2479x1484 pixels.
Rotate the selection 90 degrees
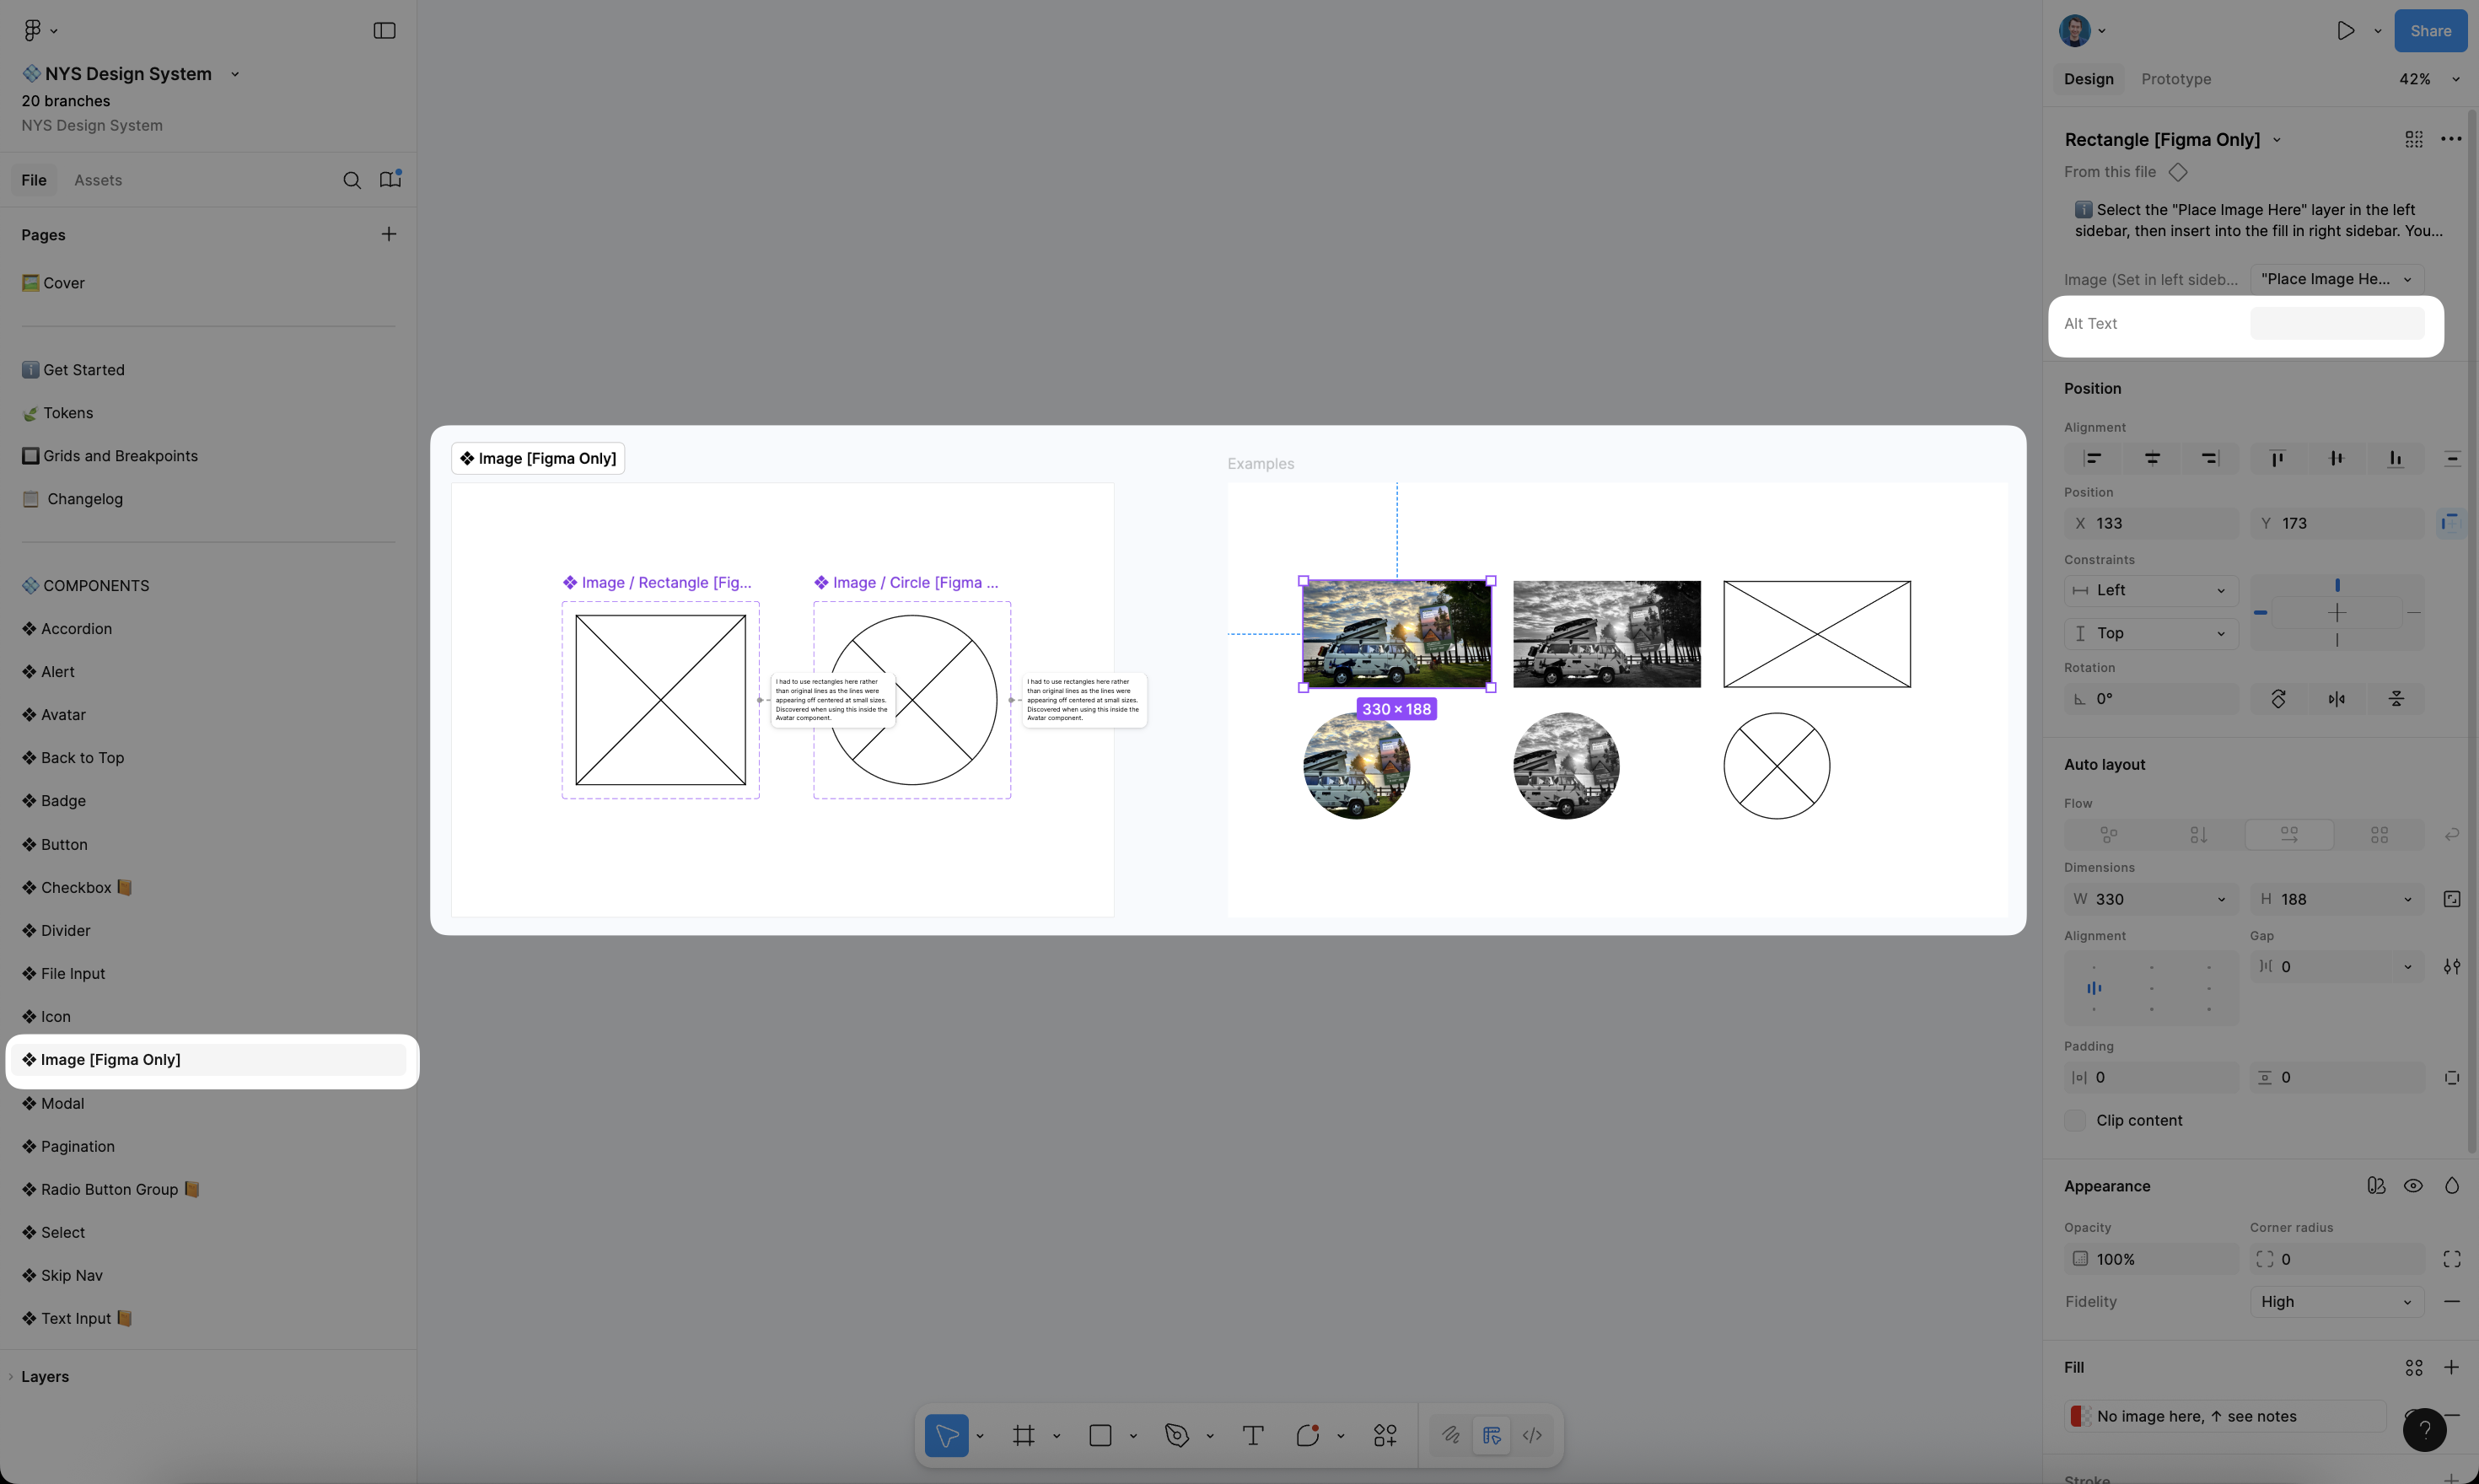[2279, 698]
